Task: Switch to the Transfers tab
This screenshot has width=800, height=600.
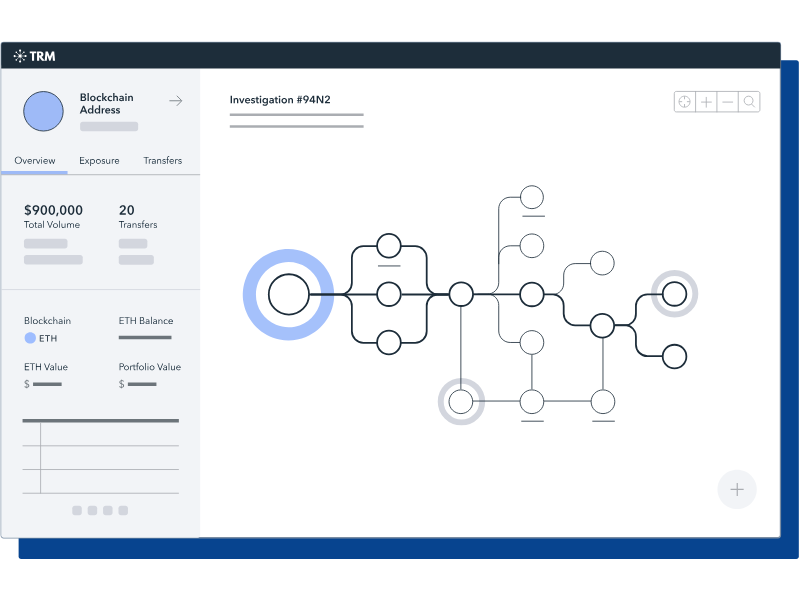Action: pos(162,160)
